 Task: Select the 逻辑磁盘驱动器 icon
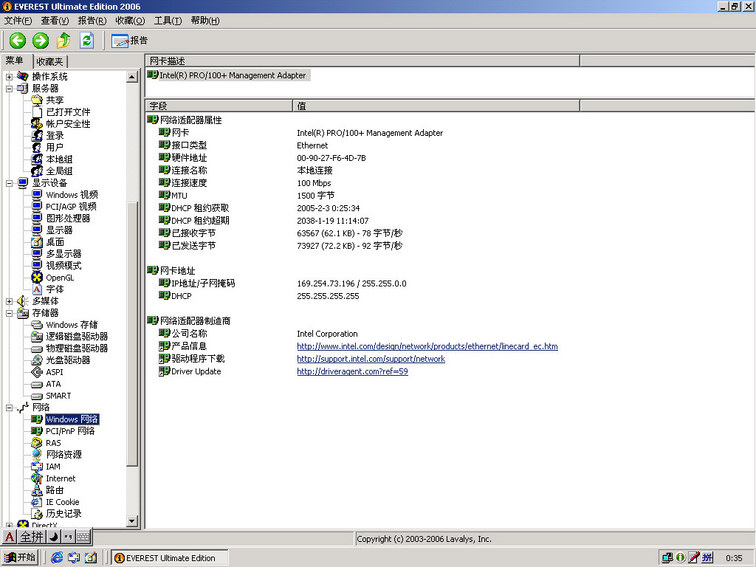click(37, 337)
